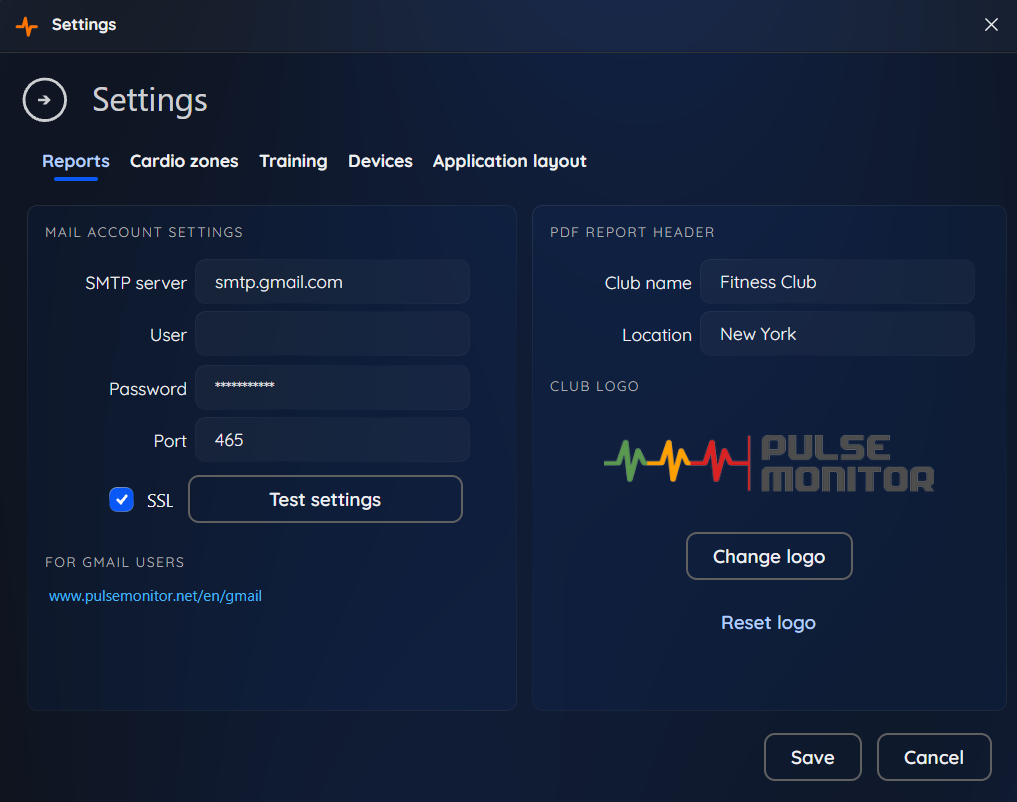Viewport: 1017px width, 802px height.
Task: Select the Port field showing 465
Action: [332, 440]
